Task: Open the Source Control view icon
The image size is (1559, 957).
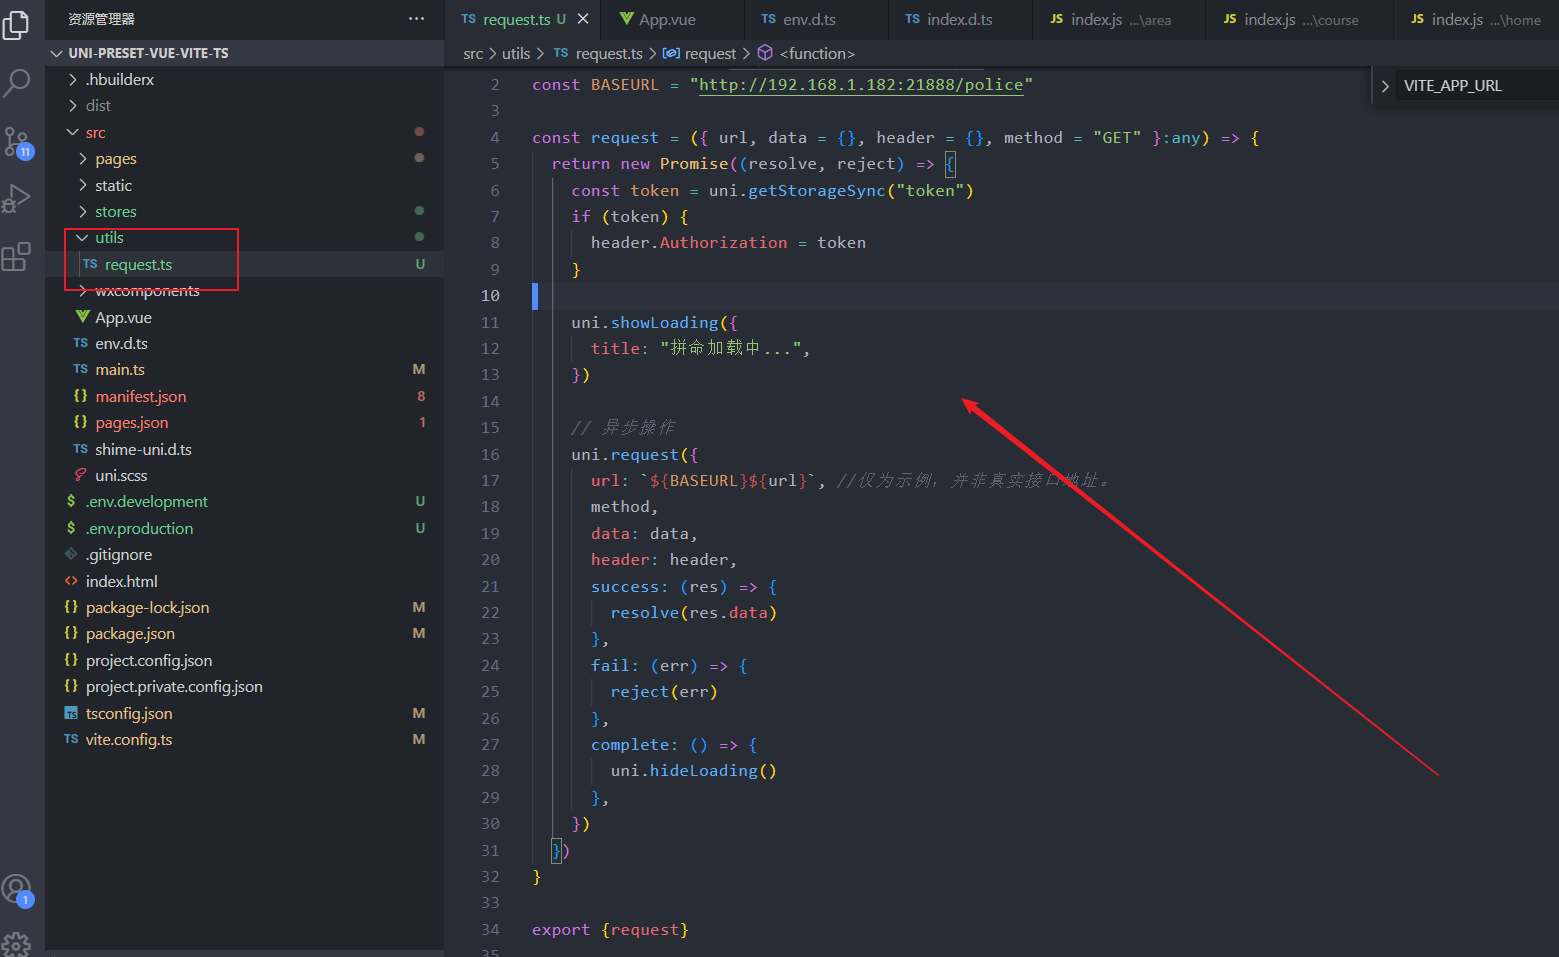Action: pos(17,142)
